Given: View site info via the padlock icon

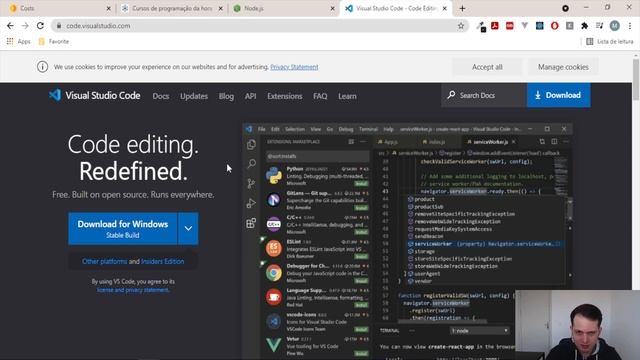Looking at the screenshot, I should tap(59, 26).
